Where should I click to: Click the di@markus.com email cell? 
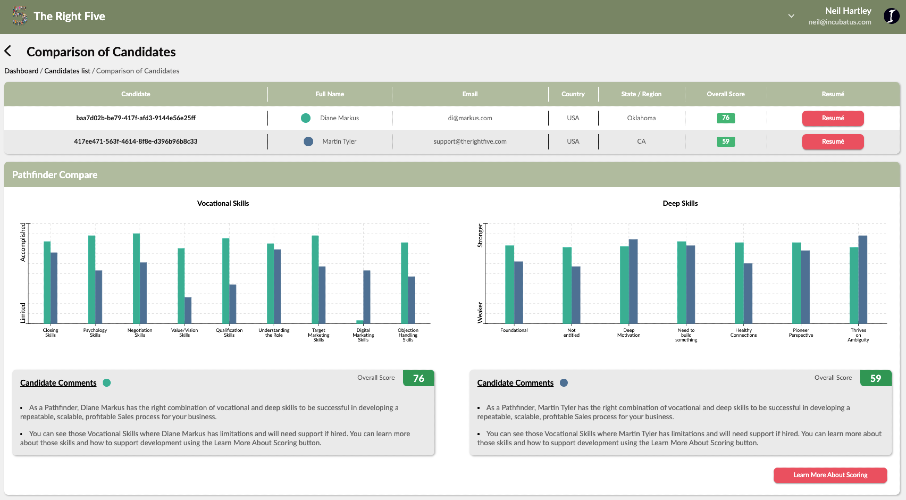pyautogui.click(x=470, y=118)
